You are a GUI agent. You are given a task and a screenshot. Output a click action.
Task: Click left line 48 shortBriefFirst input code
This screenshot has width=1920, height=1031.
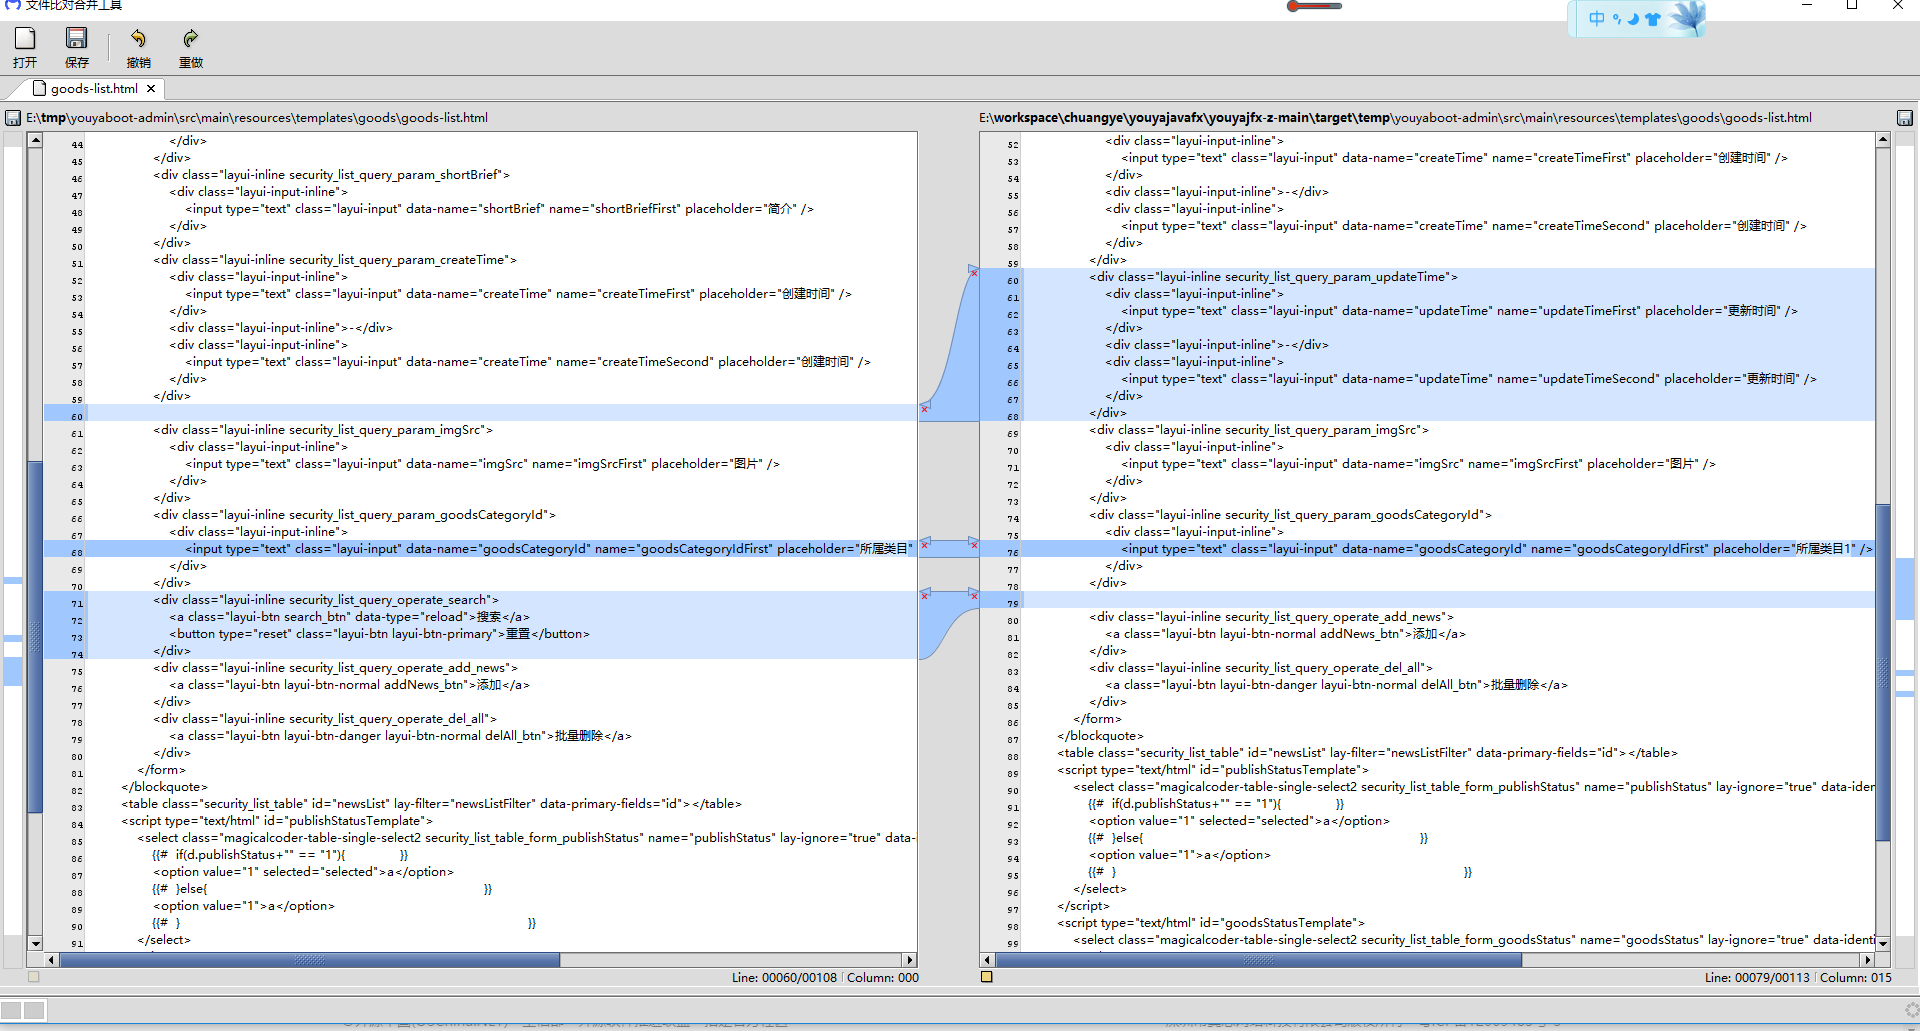[499, 209]
